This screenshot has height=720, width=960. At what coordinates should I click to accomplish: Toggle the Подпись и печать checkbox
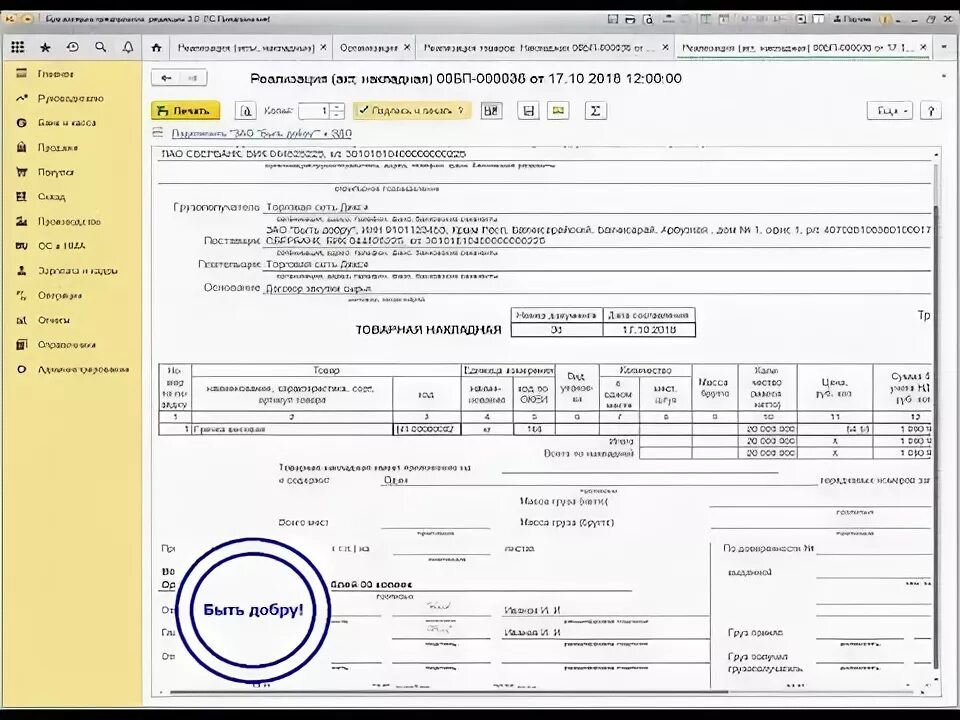click(364, 110)
